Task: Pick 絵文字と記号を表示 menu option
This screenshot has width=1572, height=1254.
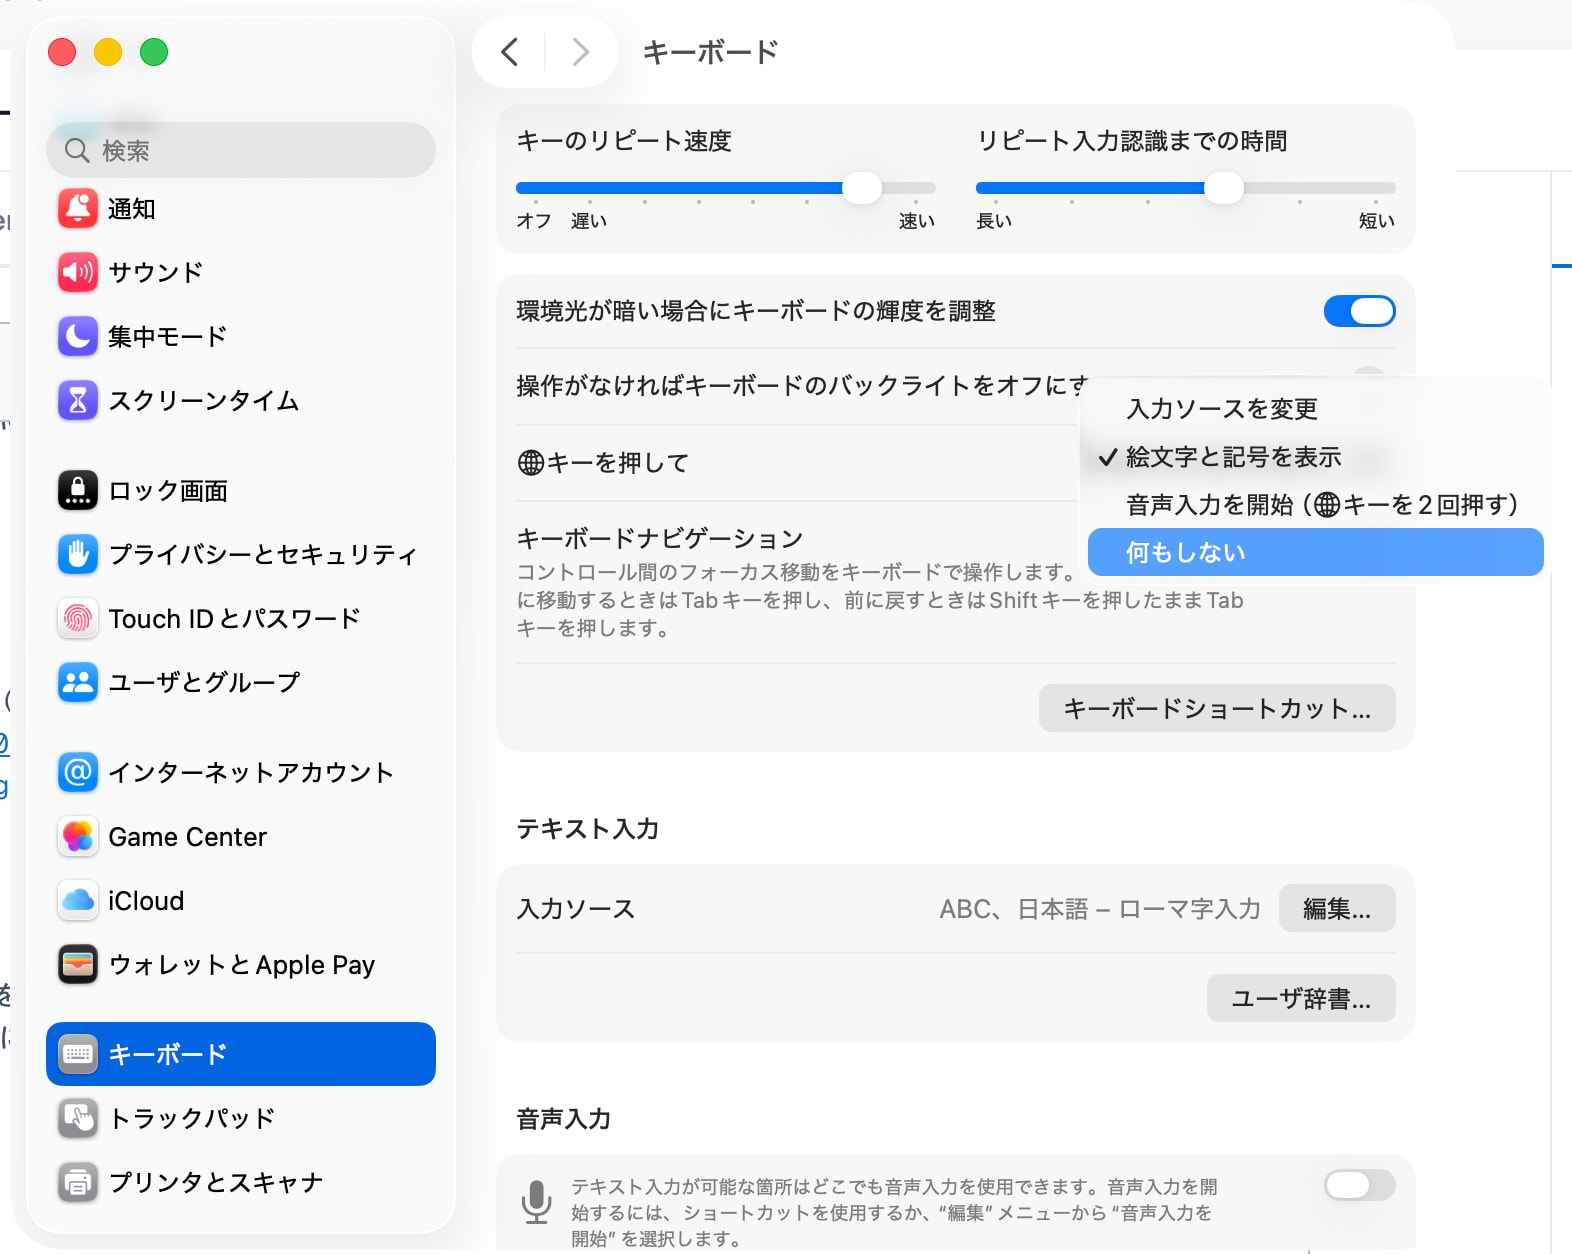Action: [x=1233, y=457]
